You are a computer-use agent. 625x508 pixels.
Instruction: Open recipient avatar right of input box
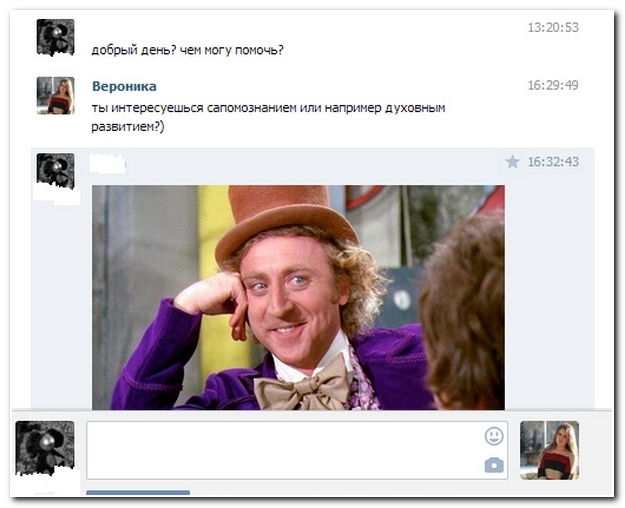549,450
